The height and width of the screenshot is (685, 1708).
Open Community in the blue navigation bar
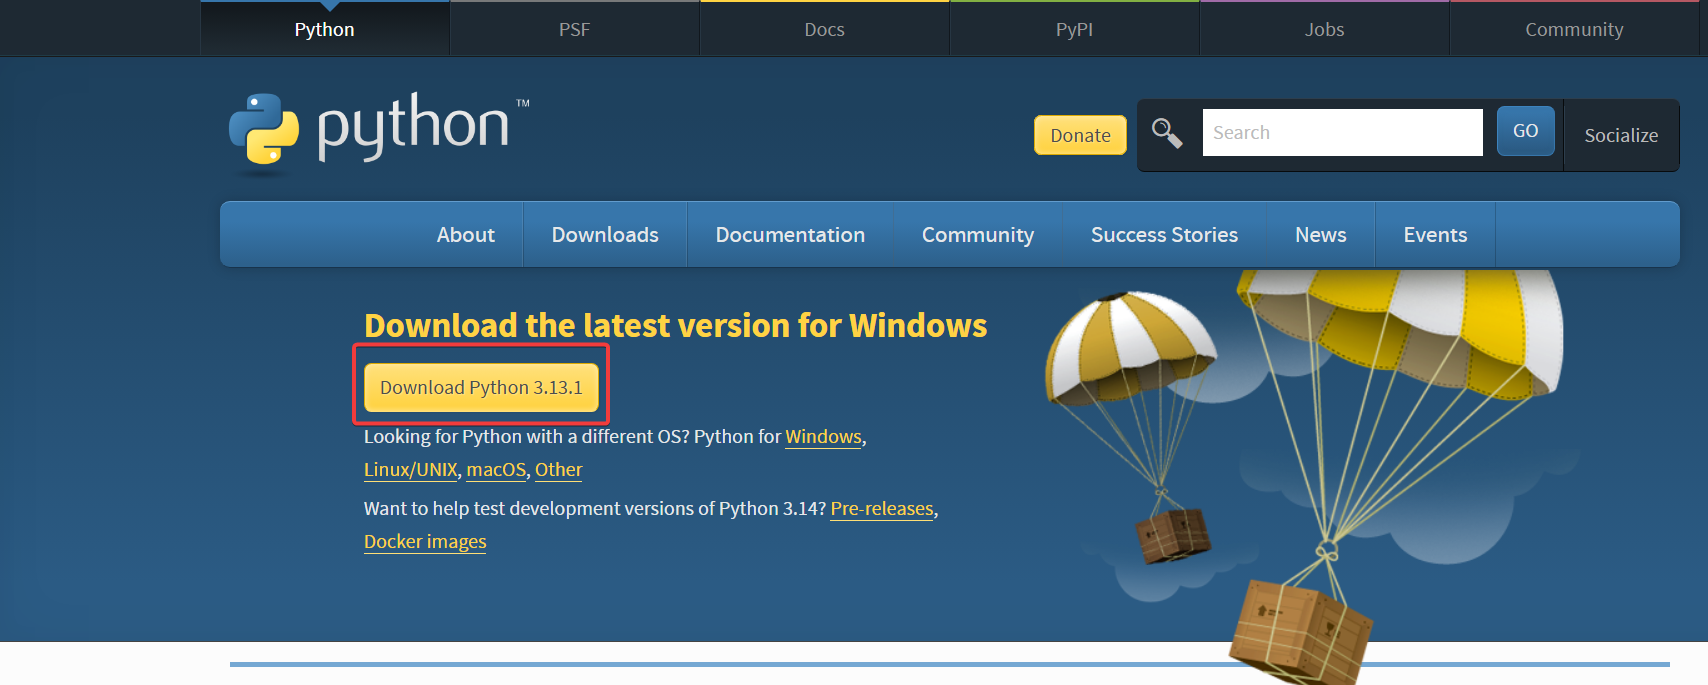click(x=978, y=234)
